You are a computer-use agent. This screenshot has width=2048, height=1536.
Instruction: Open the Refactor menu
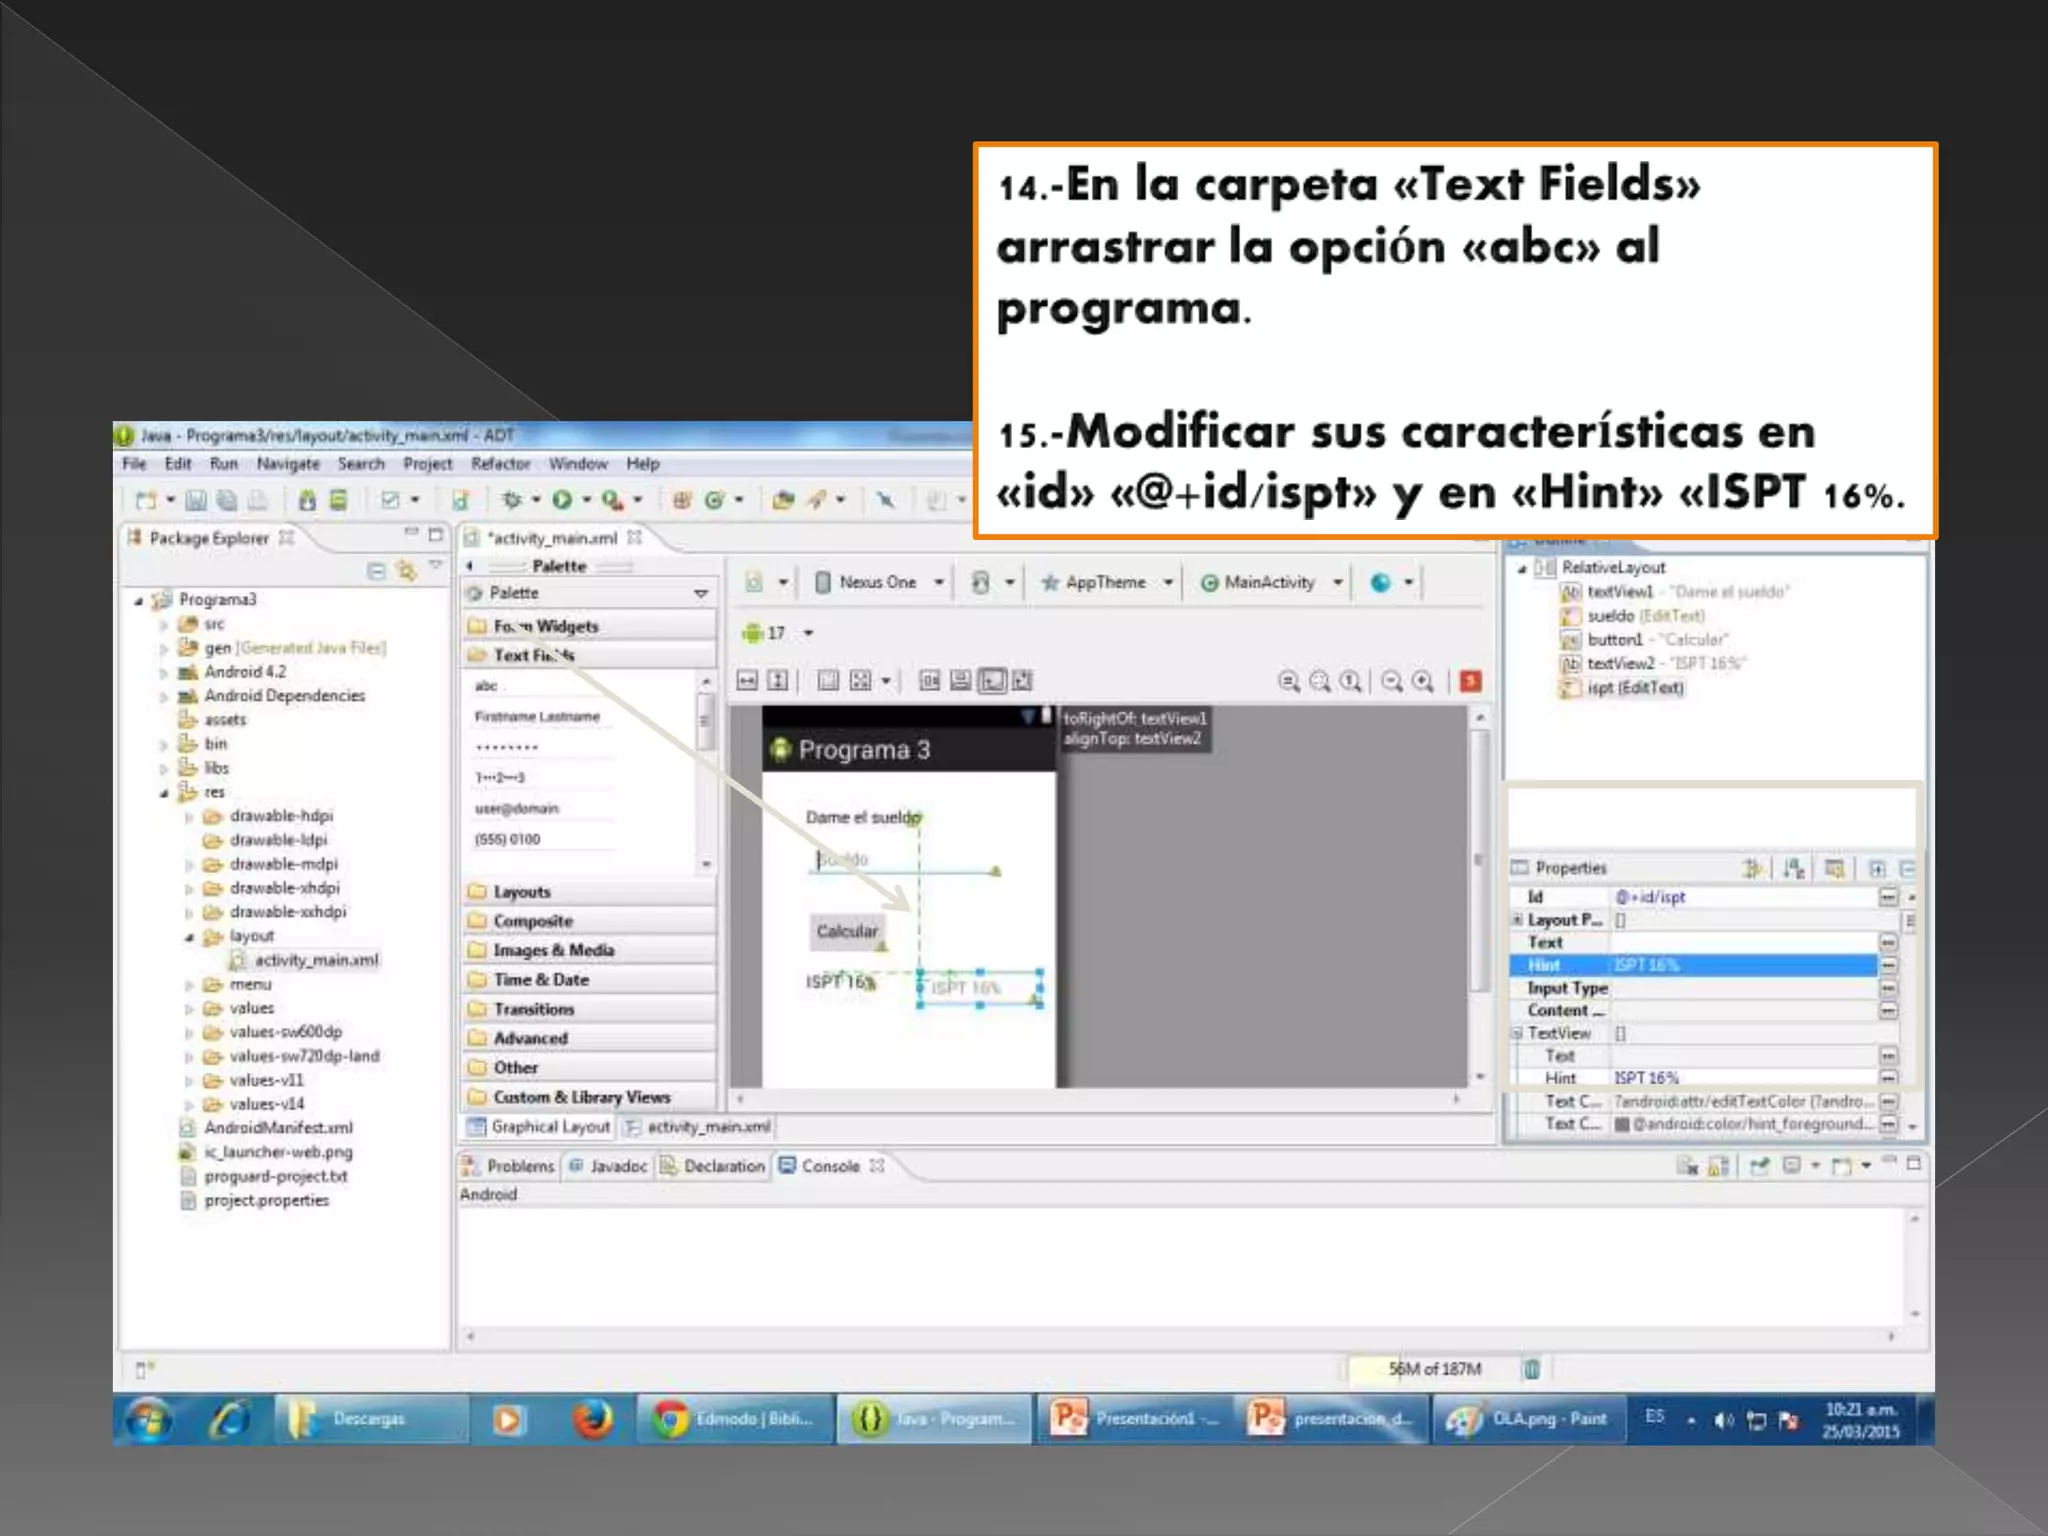tap(501, 464)
